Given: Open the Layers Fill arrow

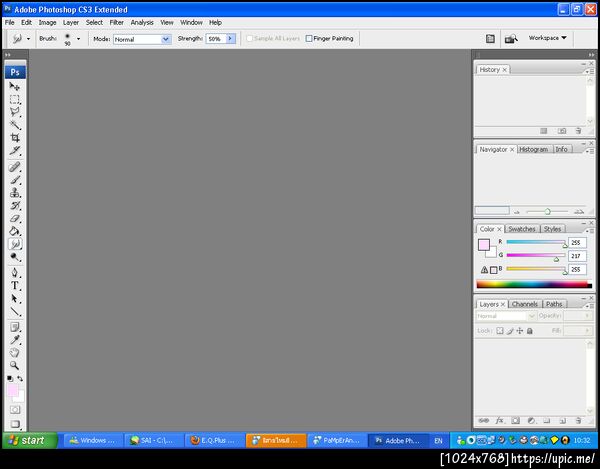Looking at the screenshot, I should coord(587,331).
